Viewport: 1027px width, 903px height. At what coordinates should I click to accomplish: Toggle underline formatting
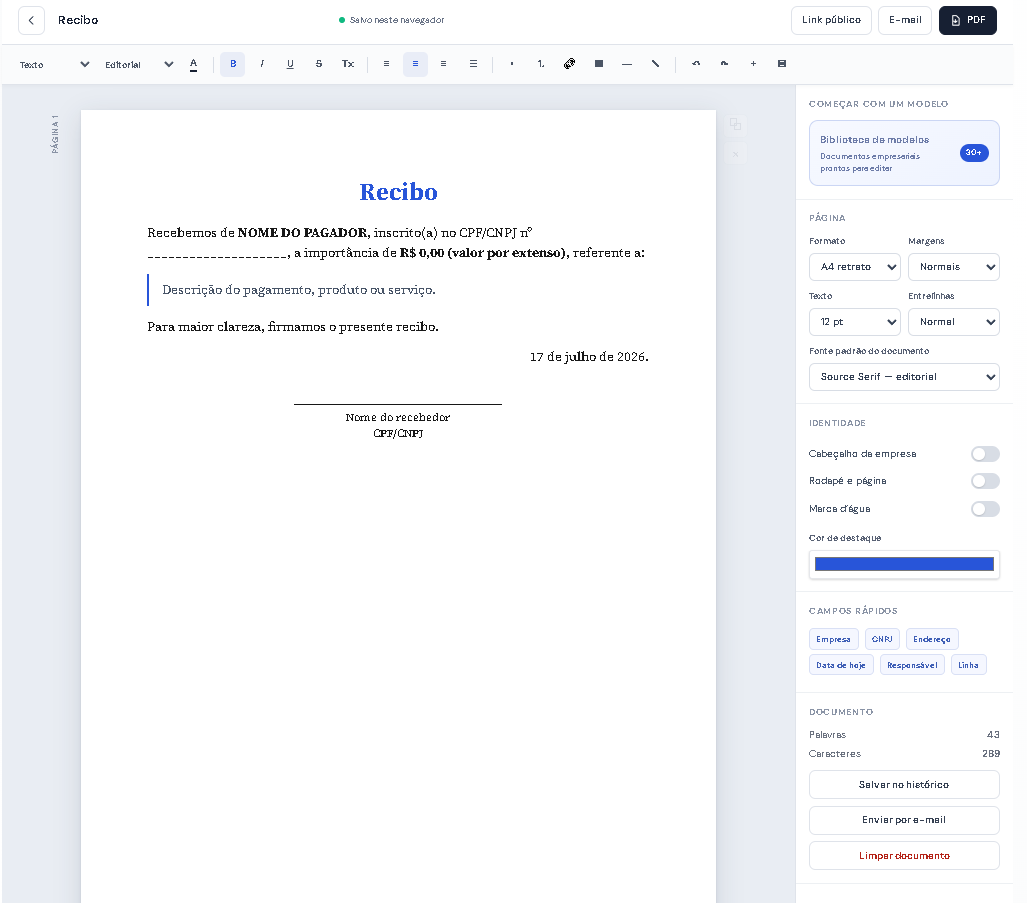click(x=290, y=64)
